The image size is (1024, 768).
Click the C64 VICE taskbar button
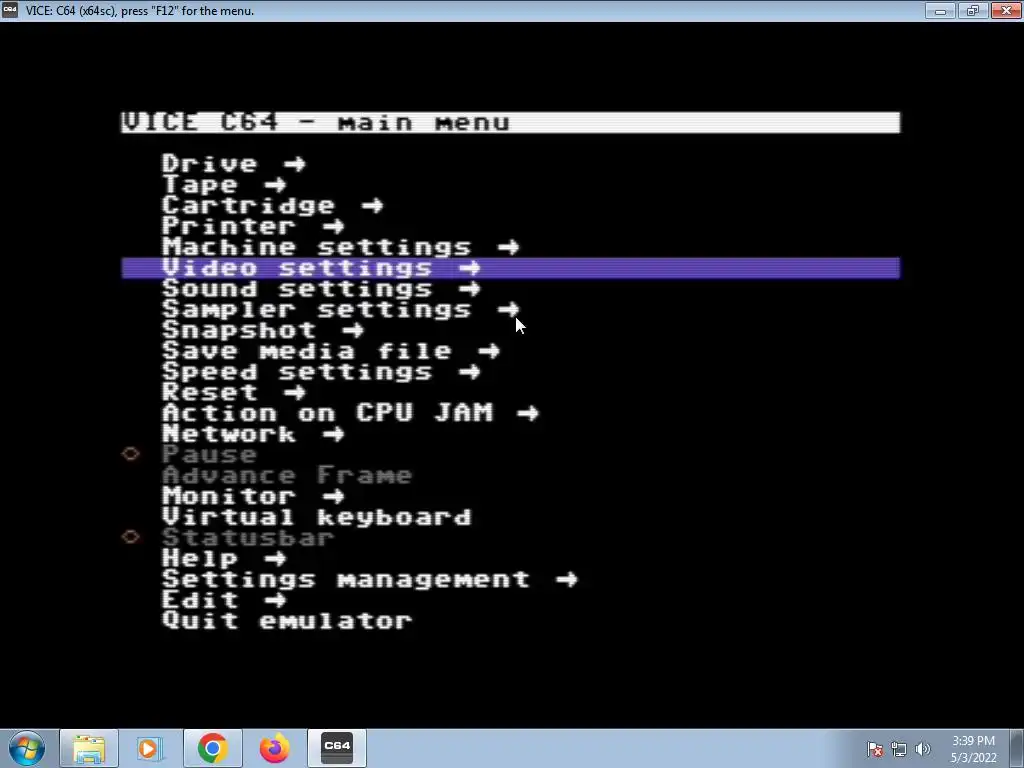click(337, 748)
